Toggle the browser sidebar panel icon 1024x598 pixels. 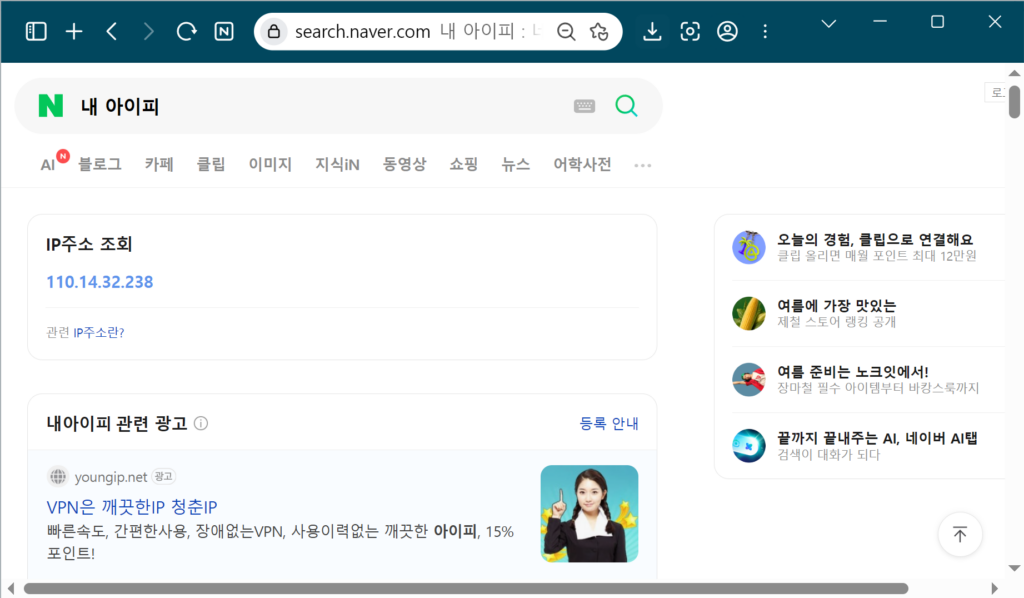click(36, 31)
